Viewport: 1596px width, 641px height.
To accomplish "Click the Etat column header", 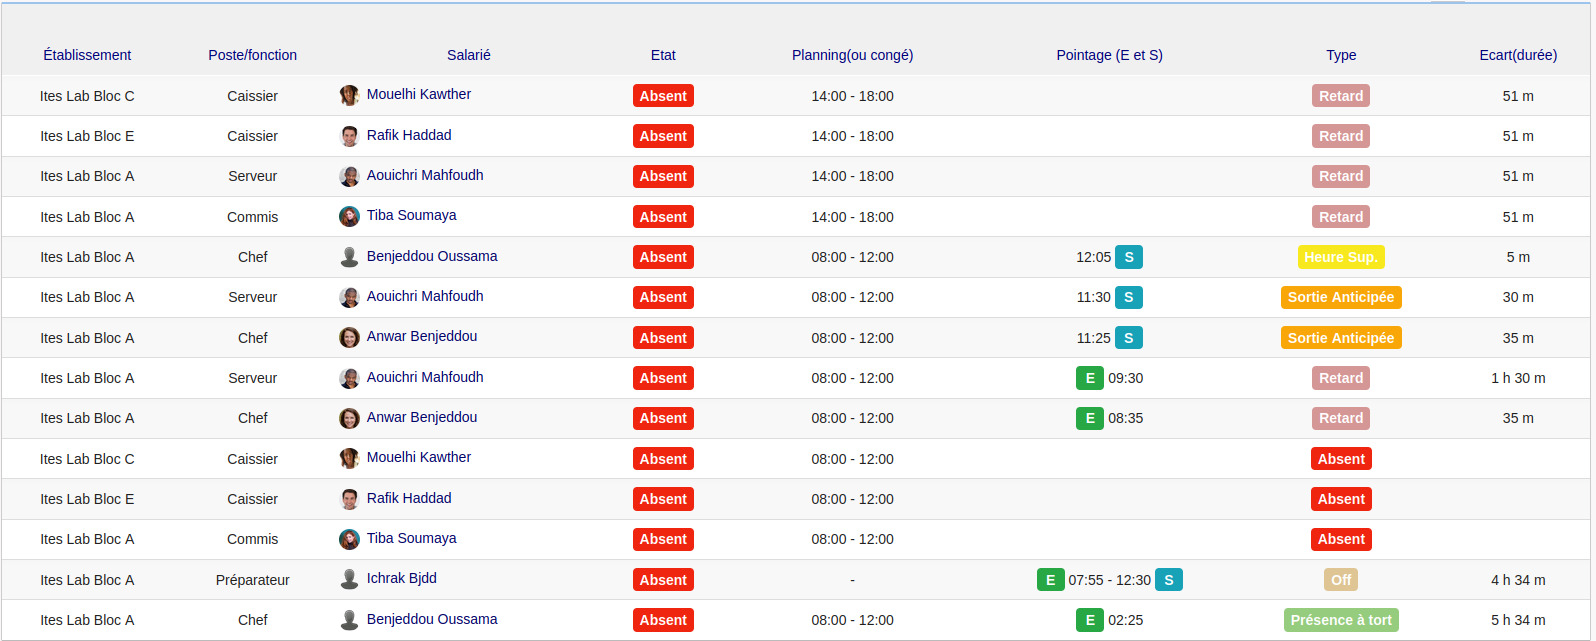I will point(663,55).
